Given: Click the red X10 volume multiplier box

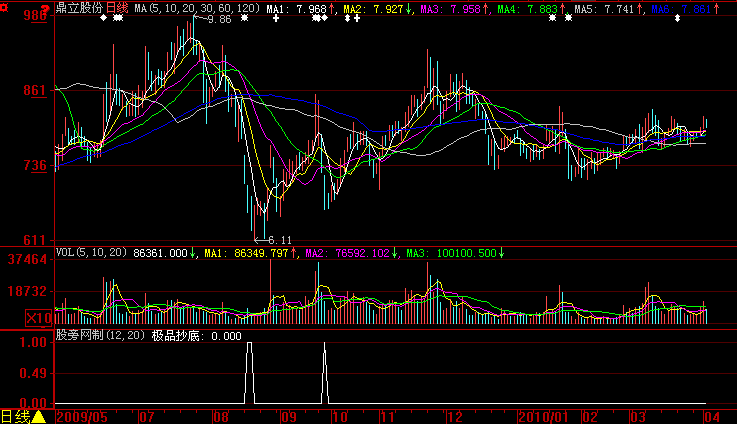Looking at the screenshot, I should click(x=38, y=318).
